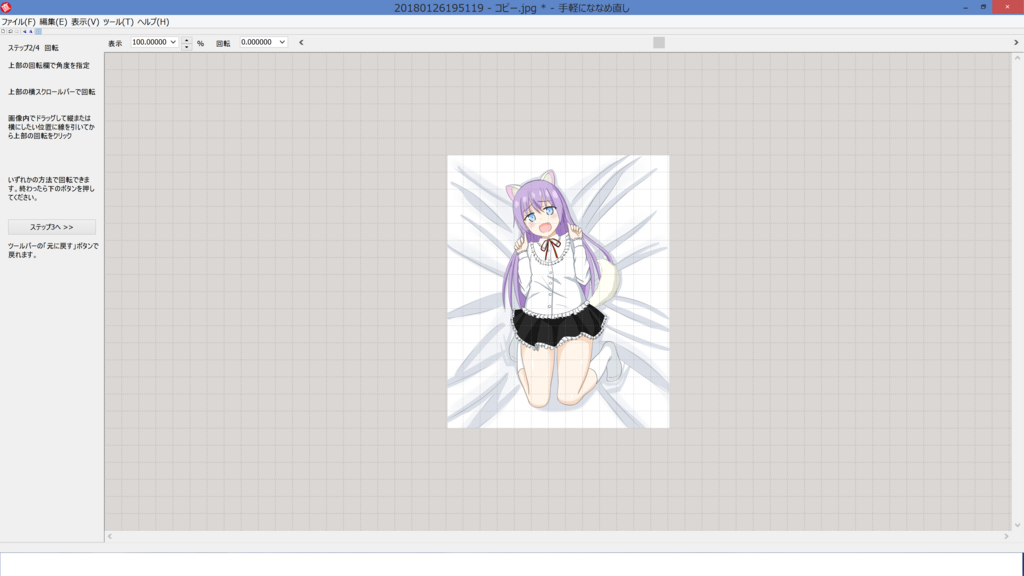The image size is (1024, 576).
Task: Click the new file toolbar icon
Action: click(x=3, y=31)
